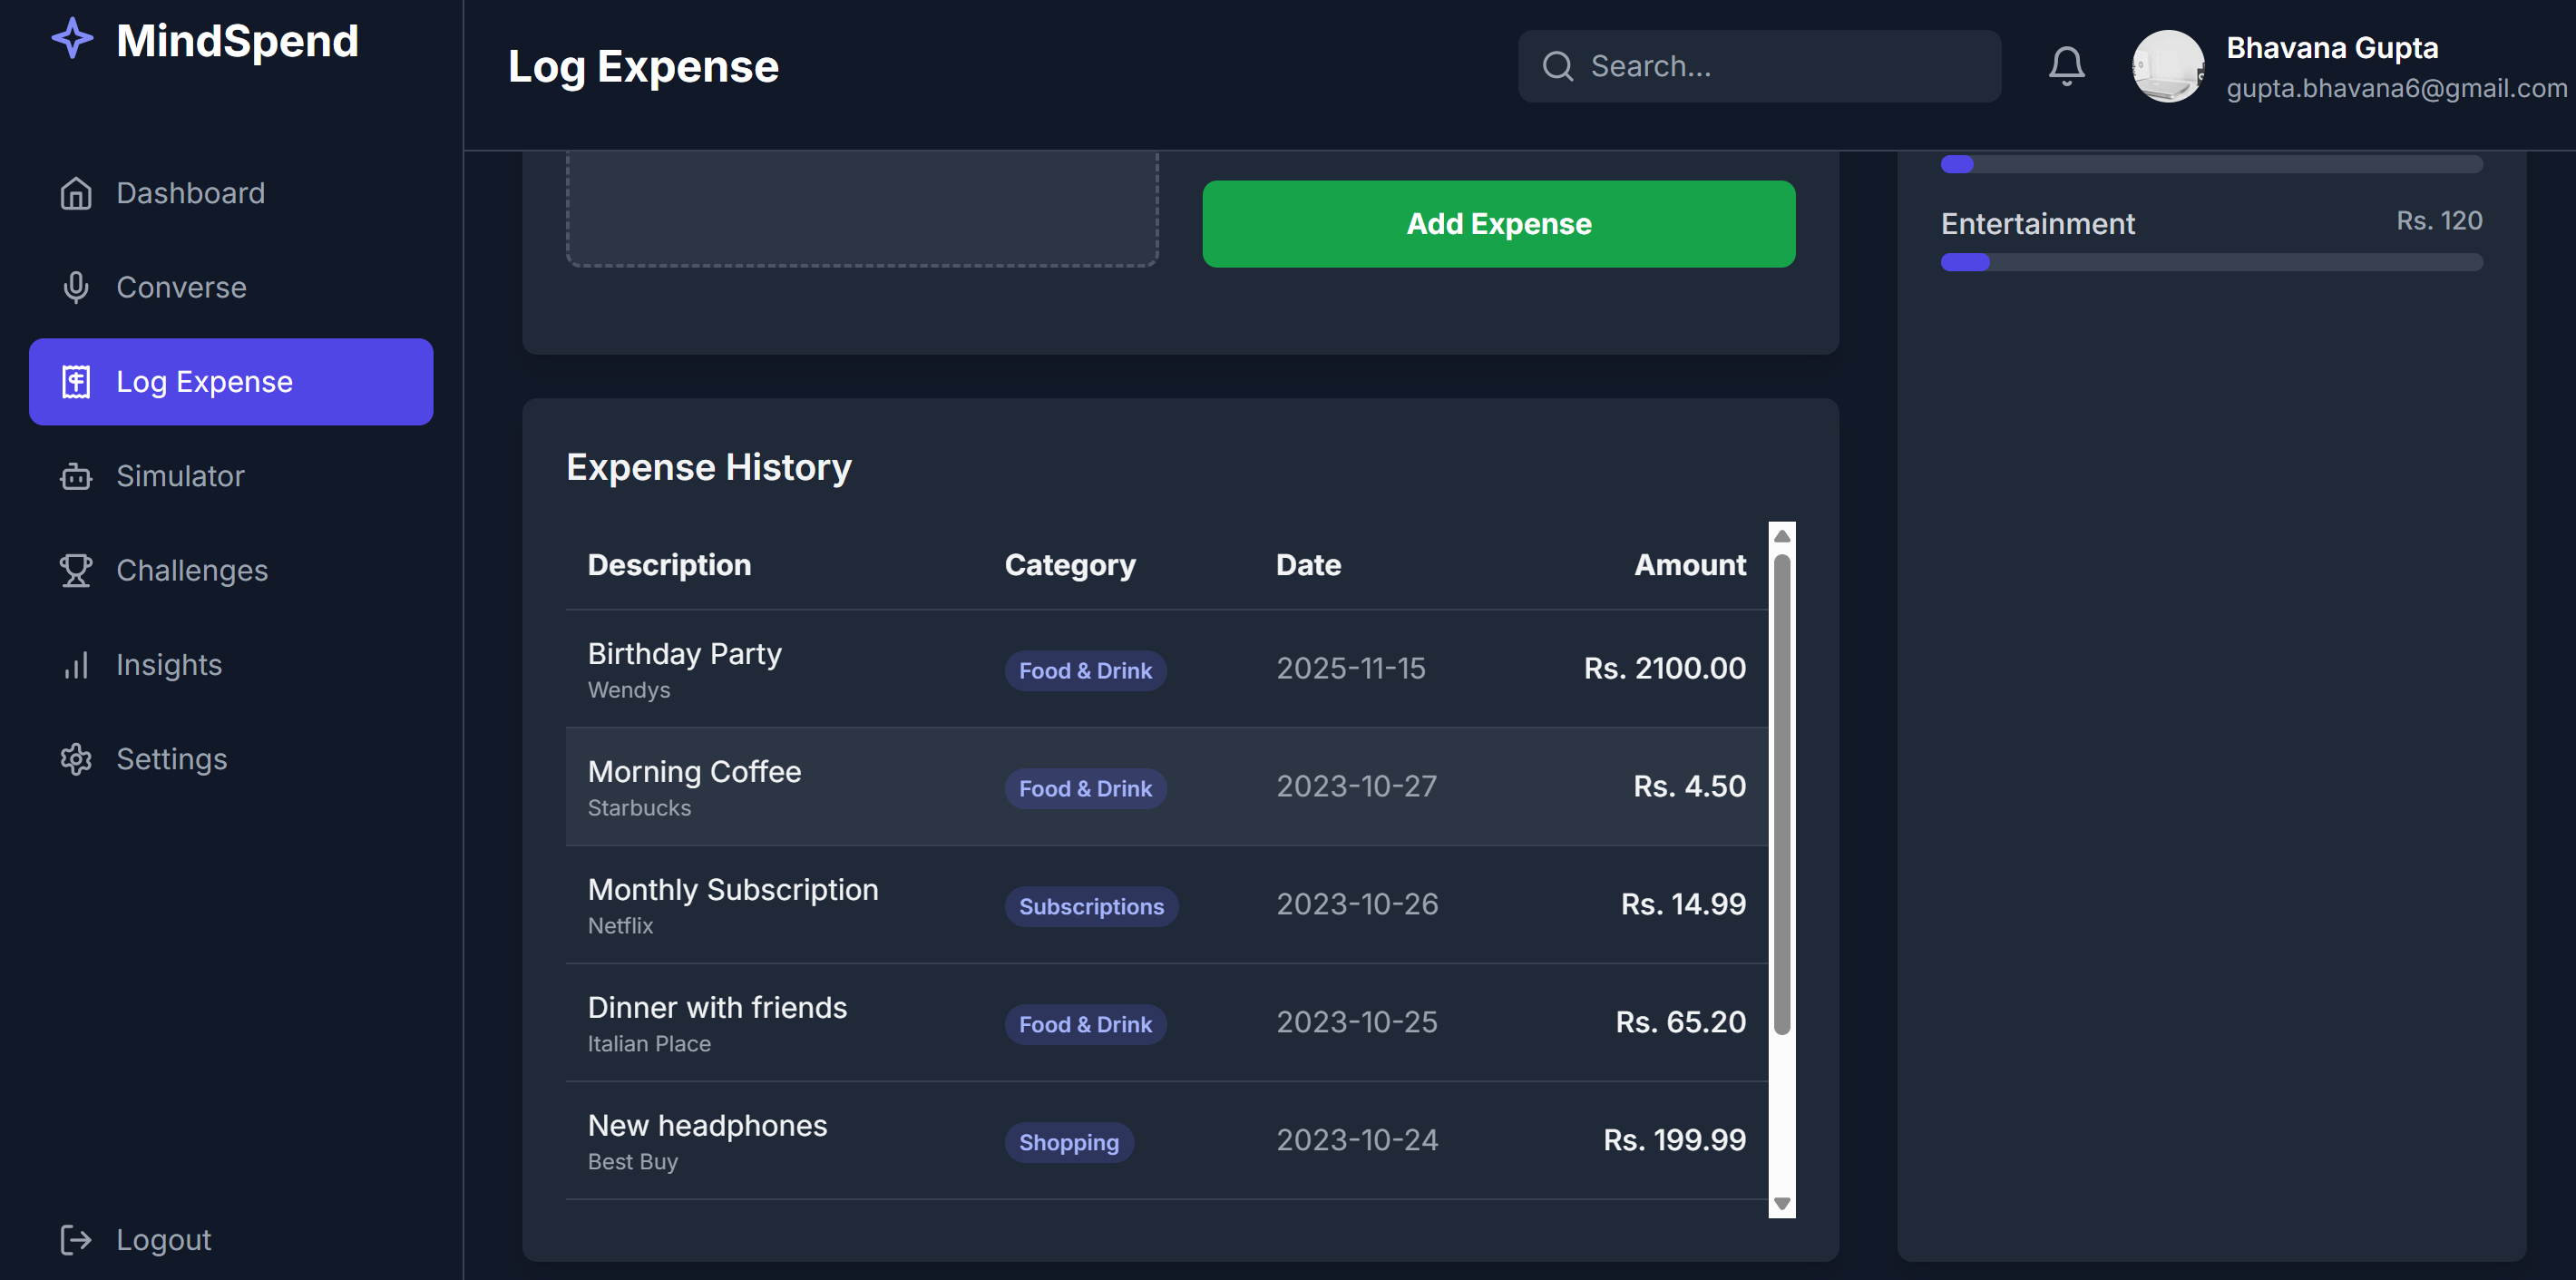Select the Dashboard home icon
Screen dimensions: 2576x1280
point(76,192)
